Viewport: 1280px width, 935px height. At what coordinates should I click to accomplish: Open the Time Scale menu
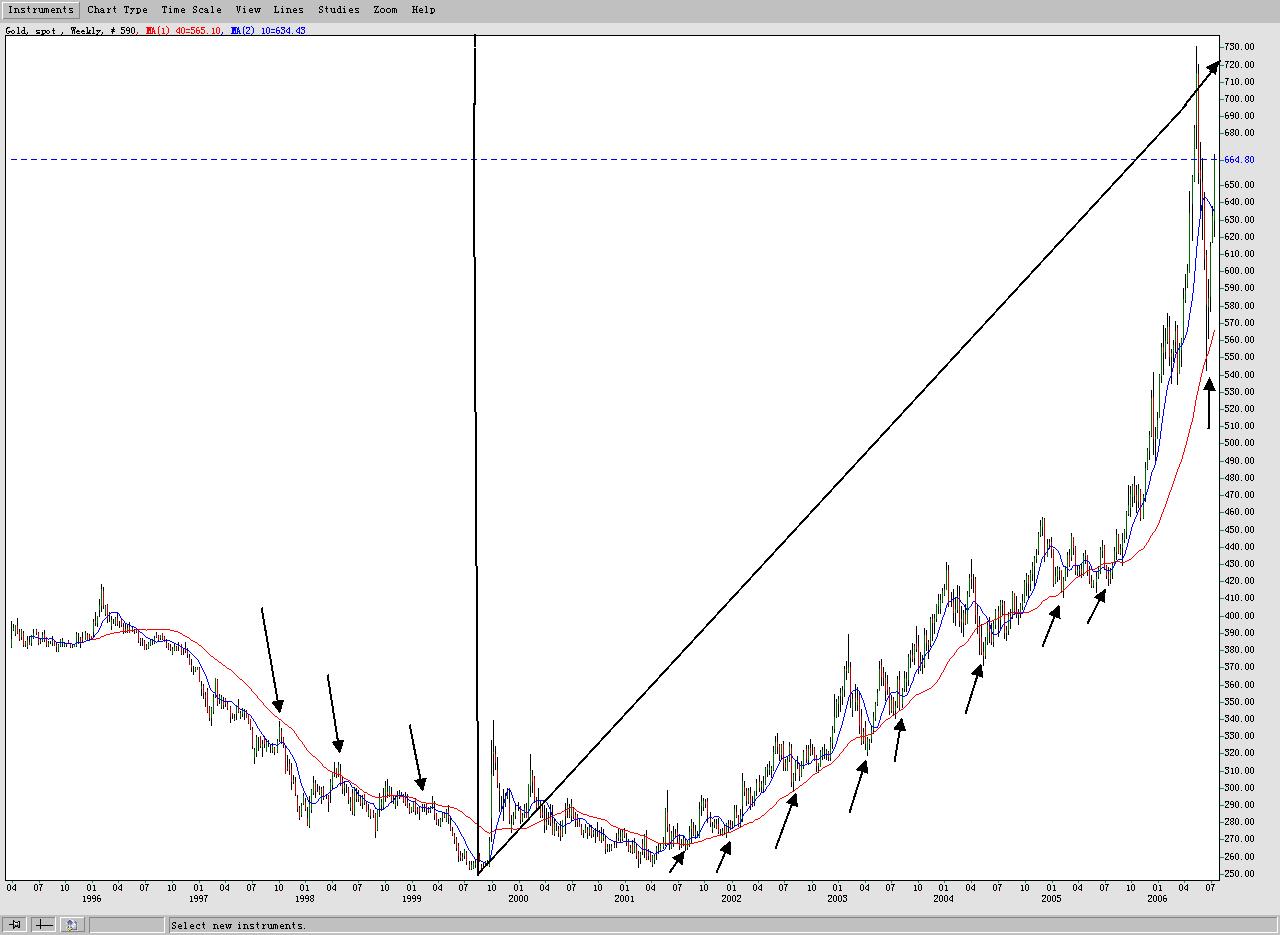pos(191,10)
